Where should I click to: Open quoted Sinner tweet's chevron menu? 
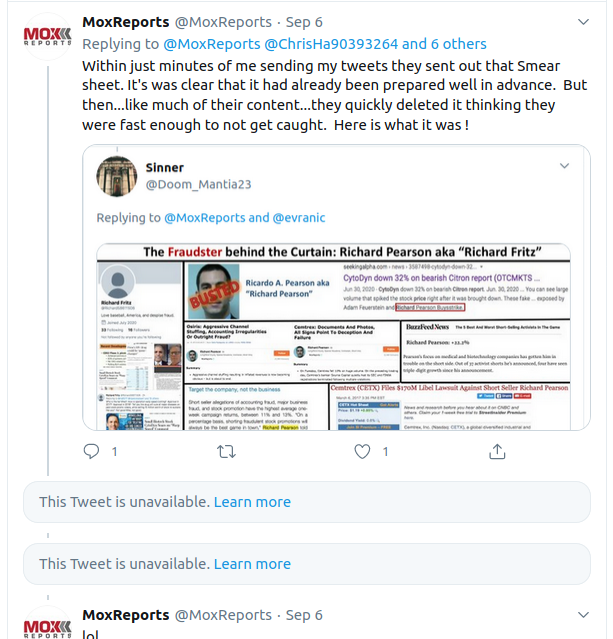coord(564,166)
